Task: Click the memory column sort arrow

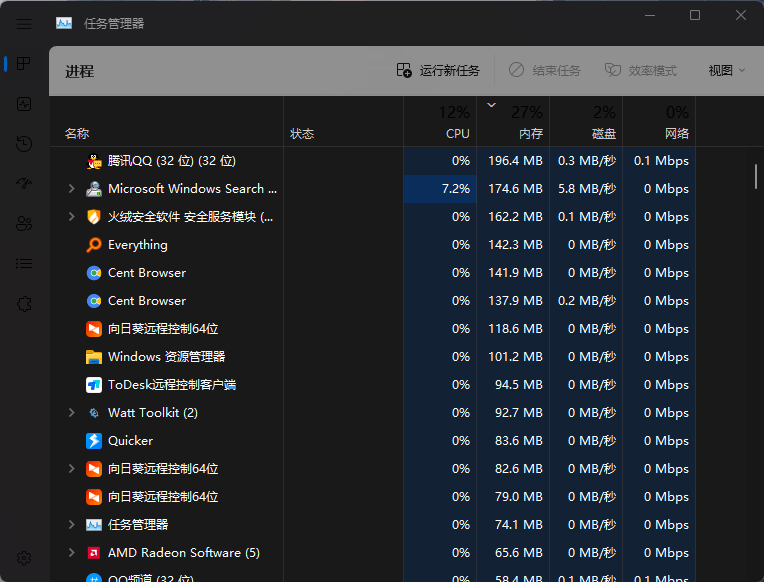Action: click(491, 105)
